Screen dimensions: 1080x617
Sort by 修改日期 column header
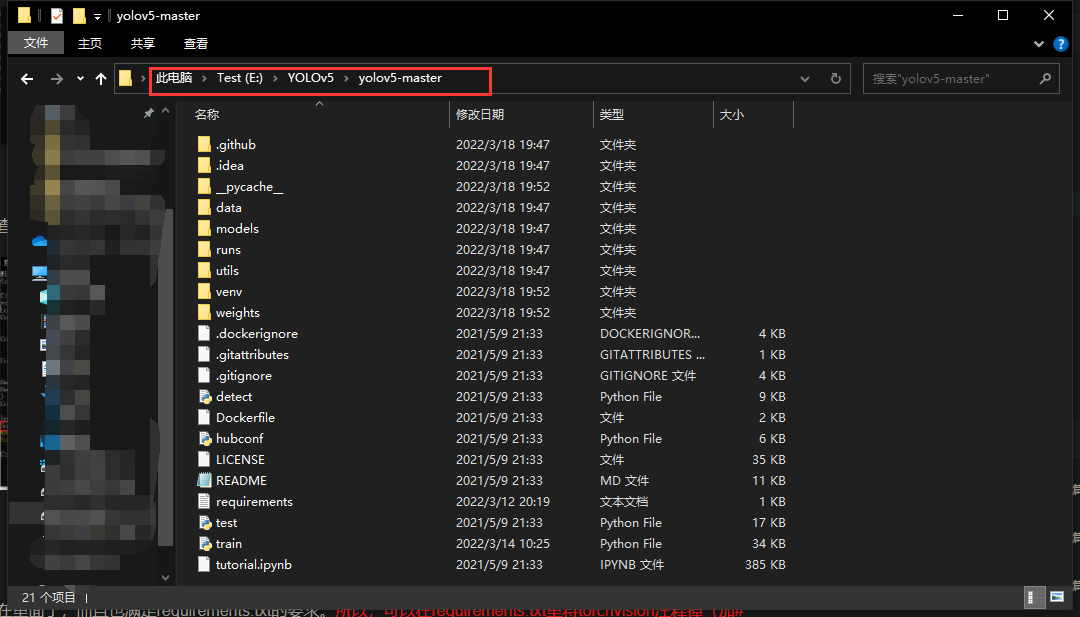[480, 115]
